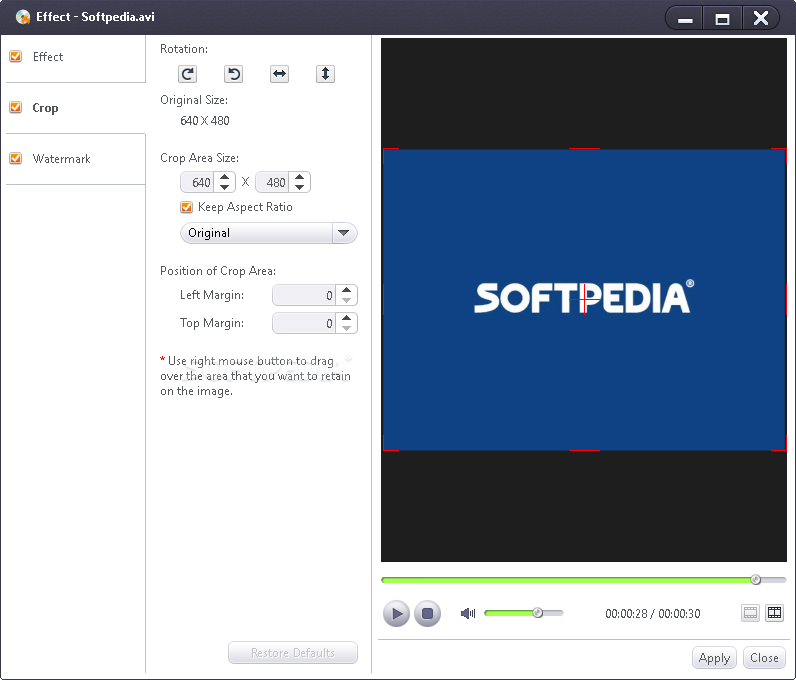This screenshot has width=796, height=680.
Task: Toggle the Crop checkbox
Action: click(16, 108)
